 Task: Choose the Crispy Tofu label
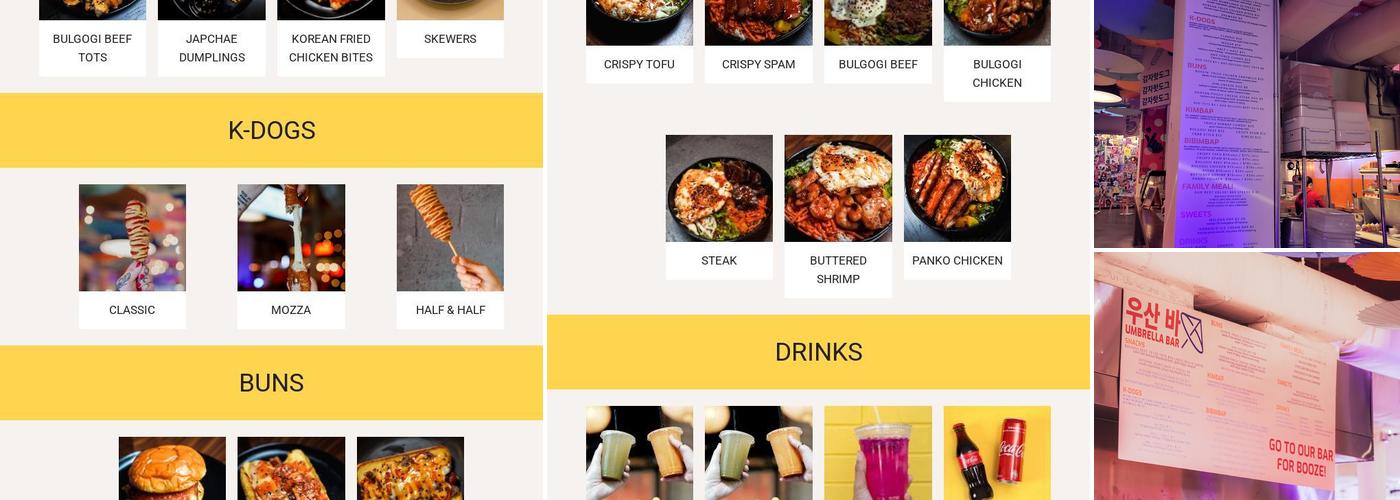coord(639,64)
